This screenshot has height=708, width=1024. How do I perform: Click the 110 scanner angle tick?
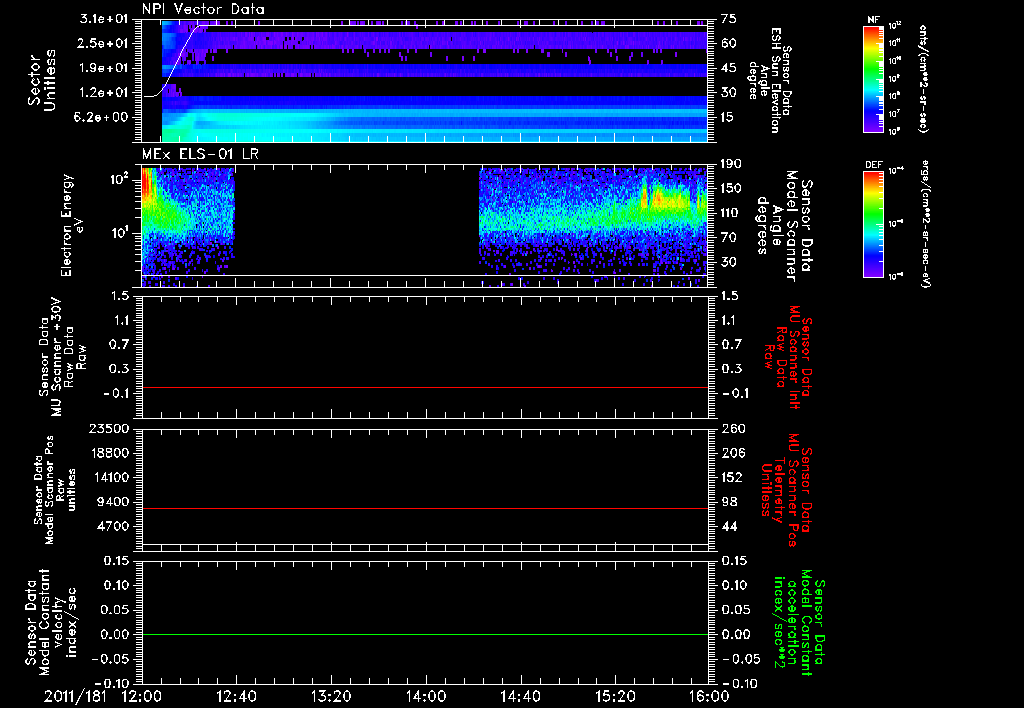click(731, 213)
